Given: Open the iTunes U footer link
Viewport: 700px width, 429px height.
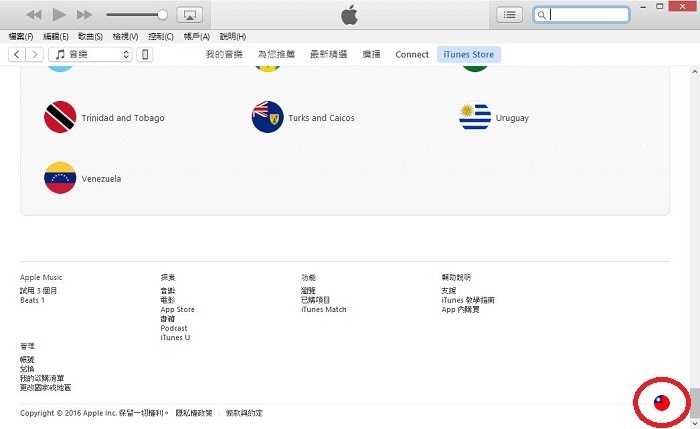Looking at the screenshot, I should [x=175, y=337].
